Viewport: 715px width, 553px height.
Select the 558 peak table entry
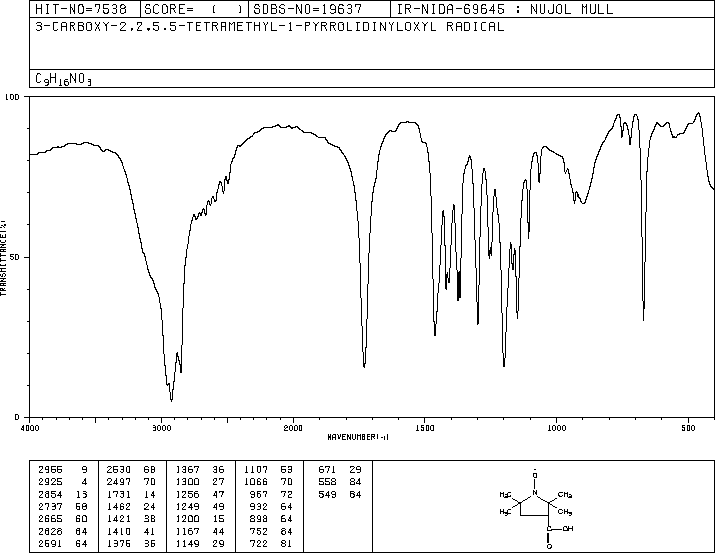(340, 481)
